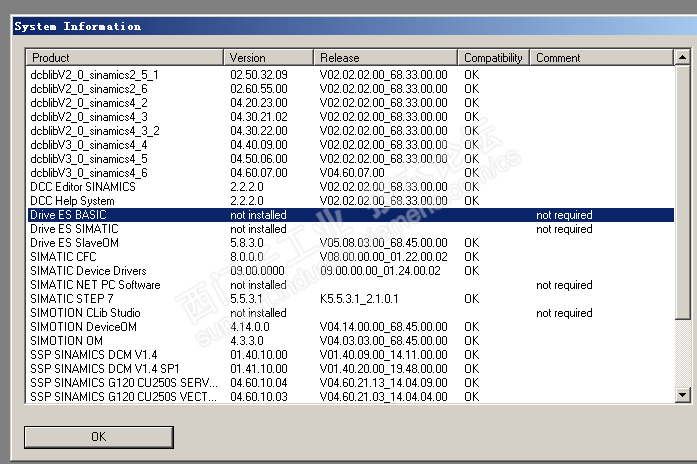This screenshot has height=464, width=697.
Task: Select SSP SINAMICS G120 CU250S SERV row
Action: 350,383
